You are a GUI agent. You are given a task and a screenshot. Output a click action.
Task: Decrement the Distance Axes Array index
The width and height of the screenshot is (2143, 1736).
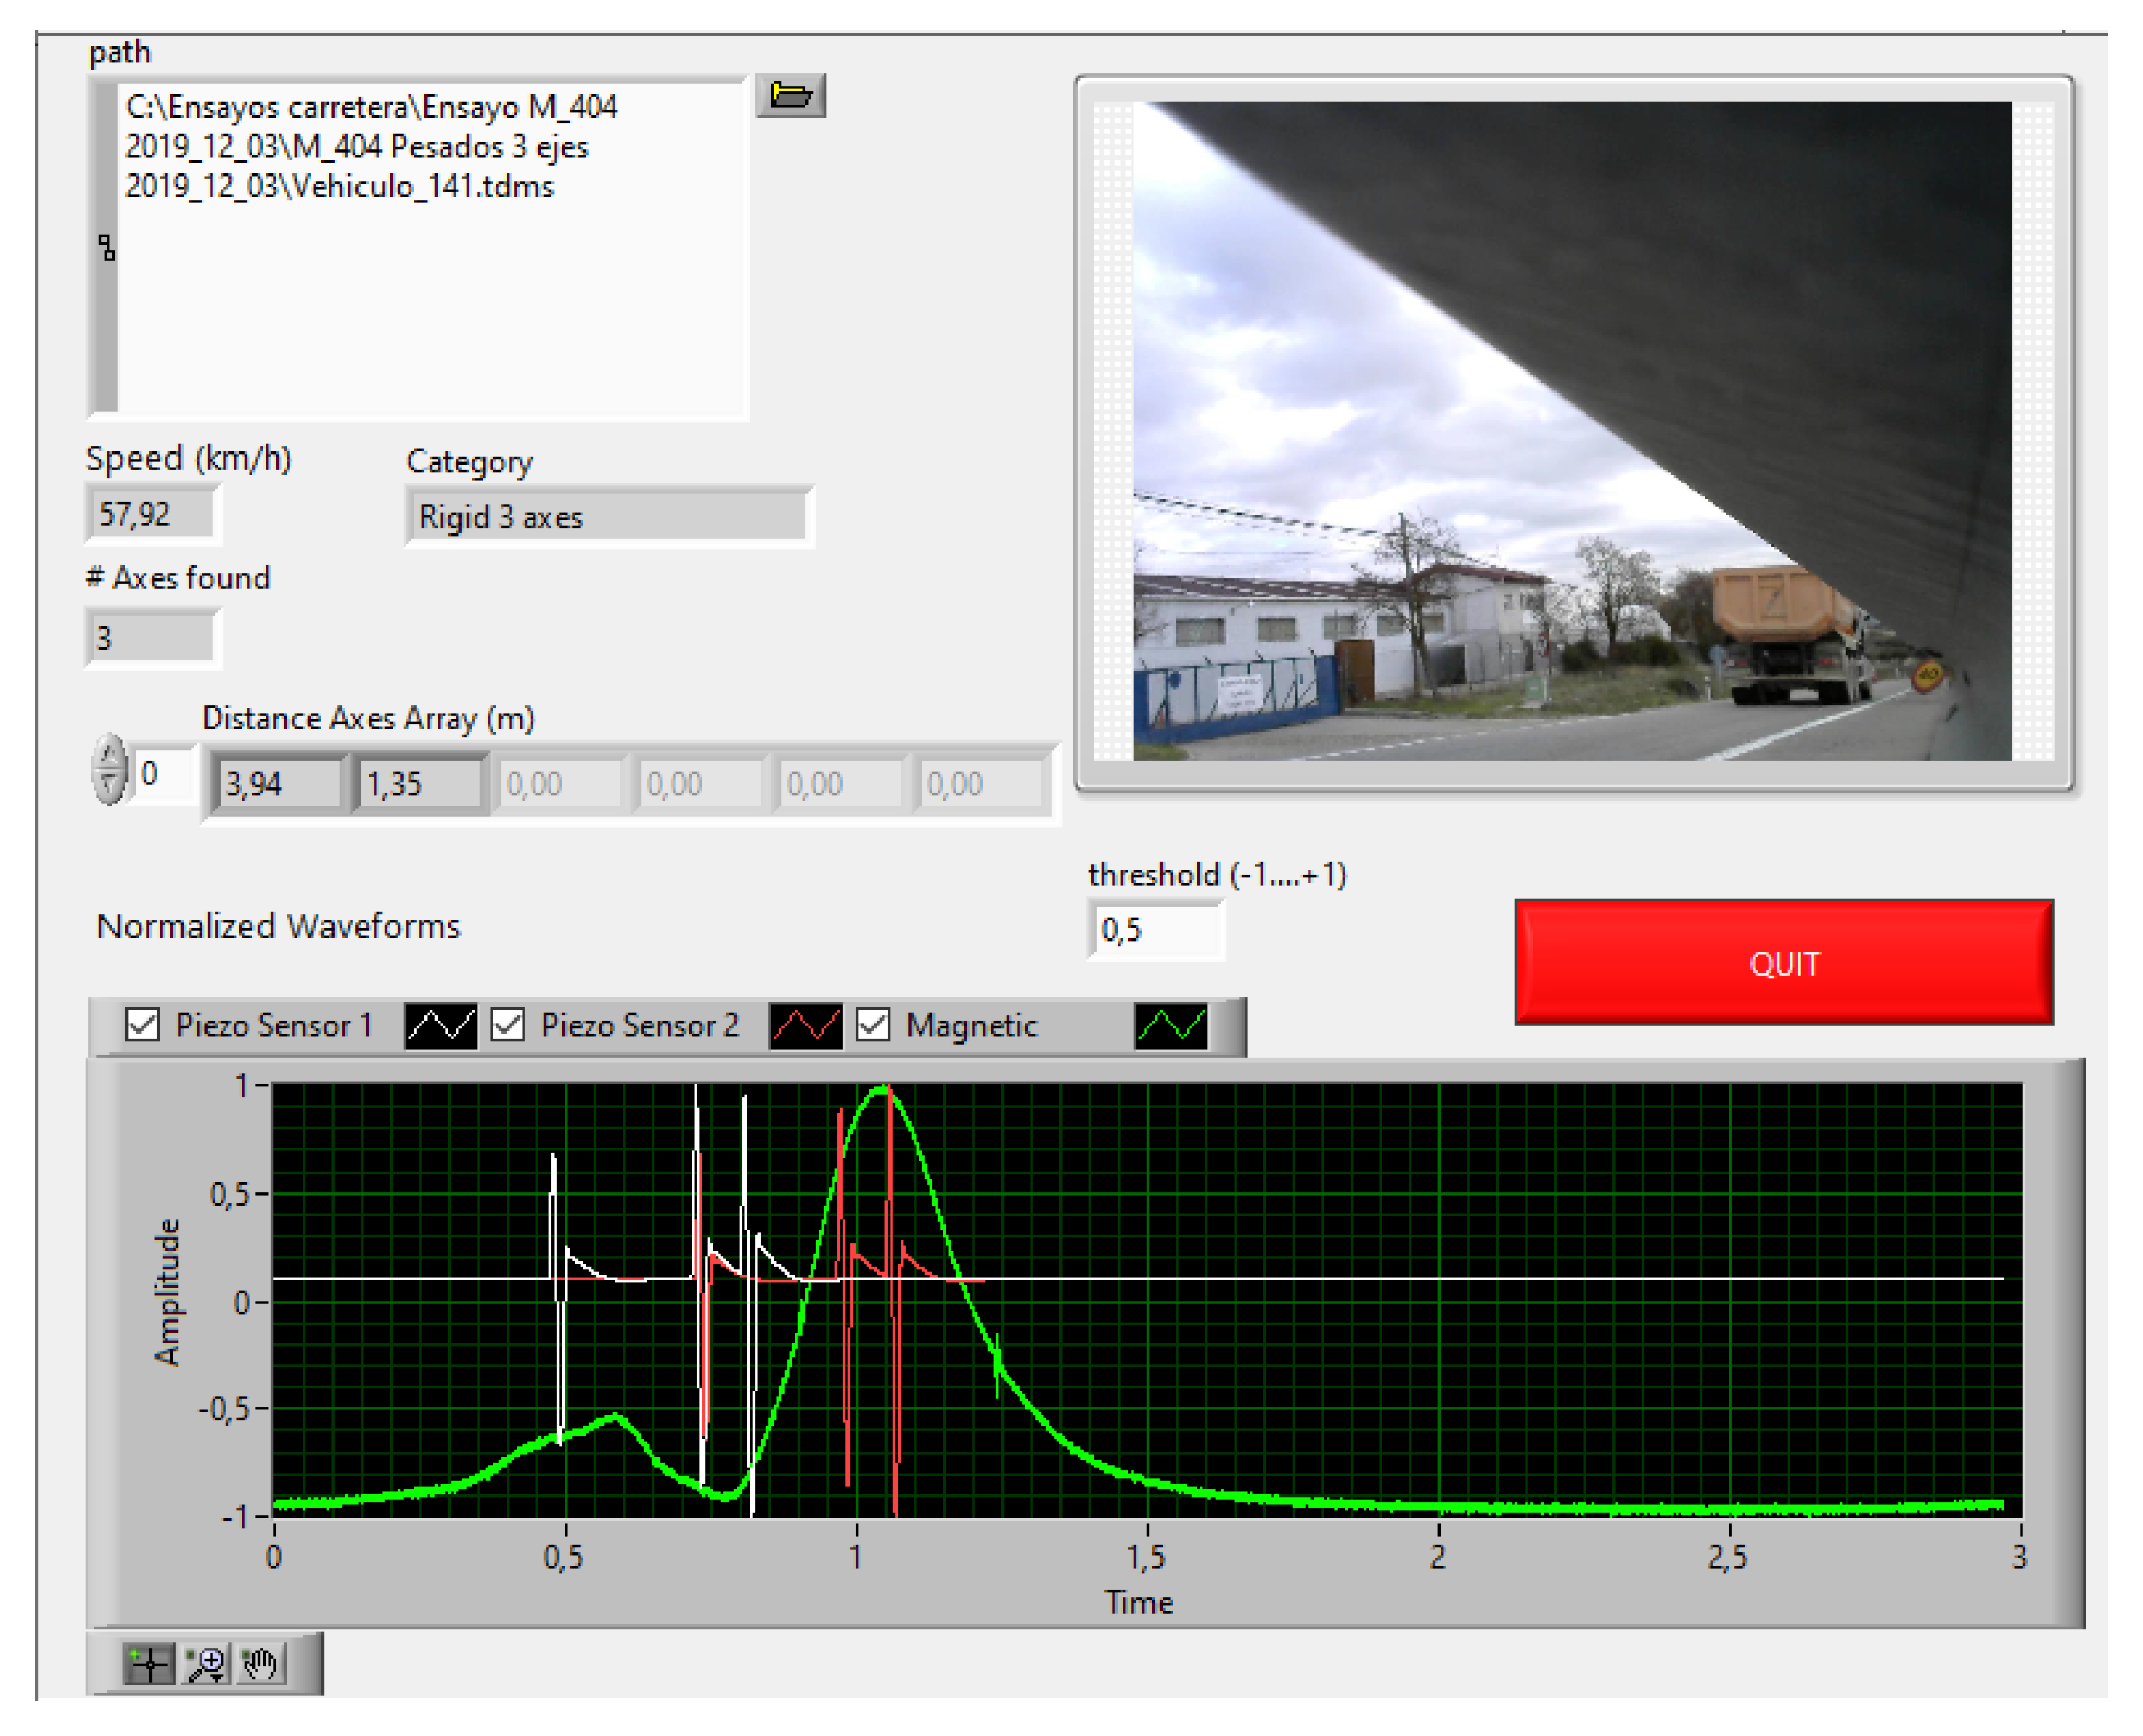coord(109,786)
